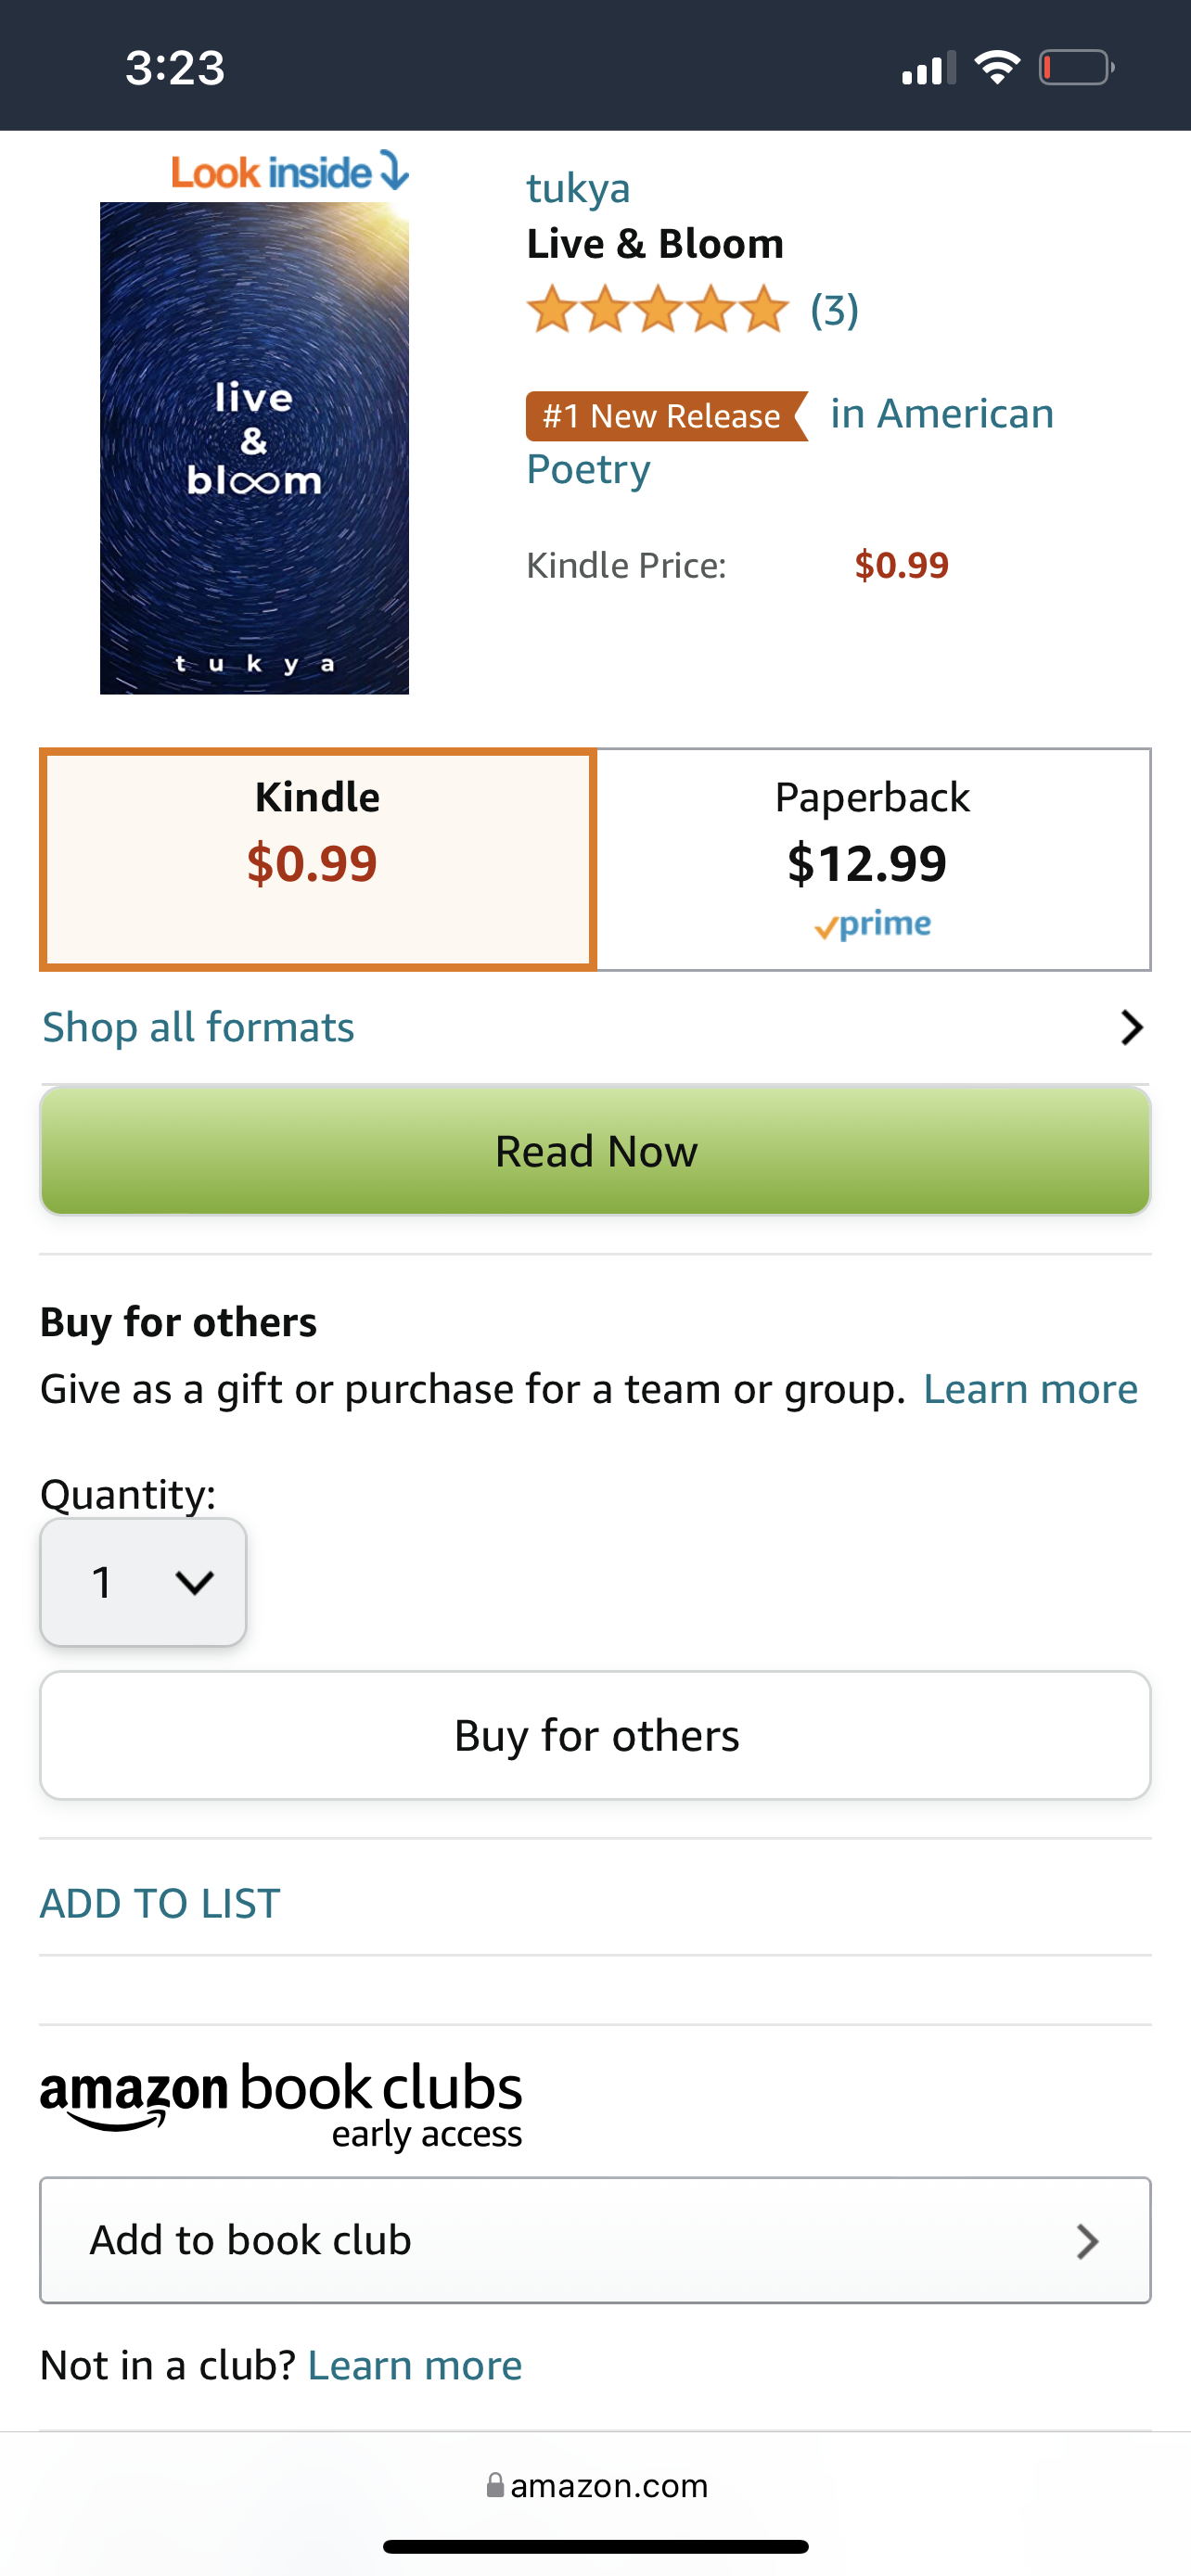Click the lock icon next to amazon.com
This screenshot has height=2576, width=1191.
coord(497,2486)
